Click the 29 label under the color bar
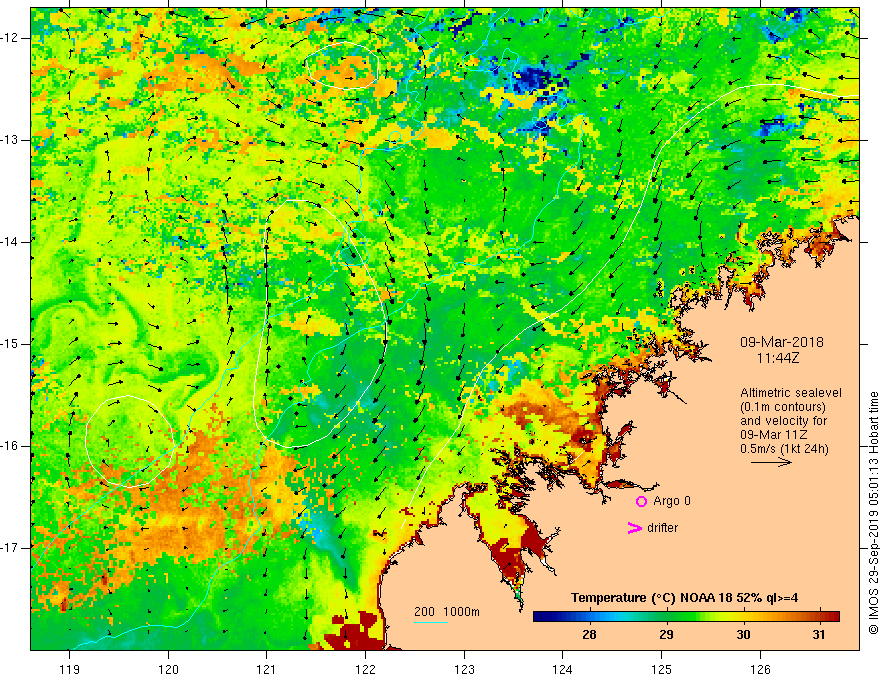Screen dimensions: 880x680 666,635
